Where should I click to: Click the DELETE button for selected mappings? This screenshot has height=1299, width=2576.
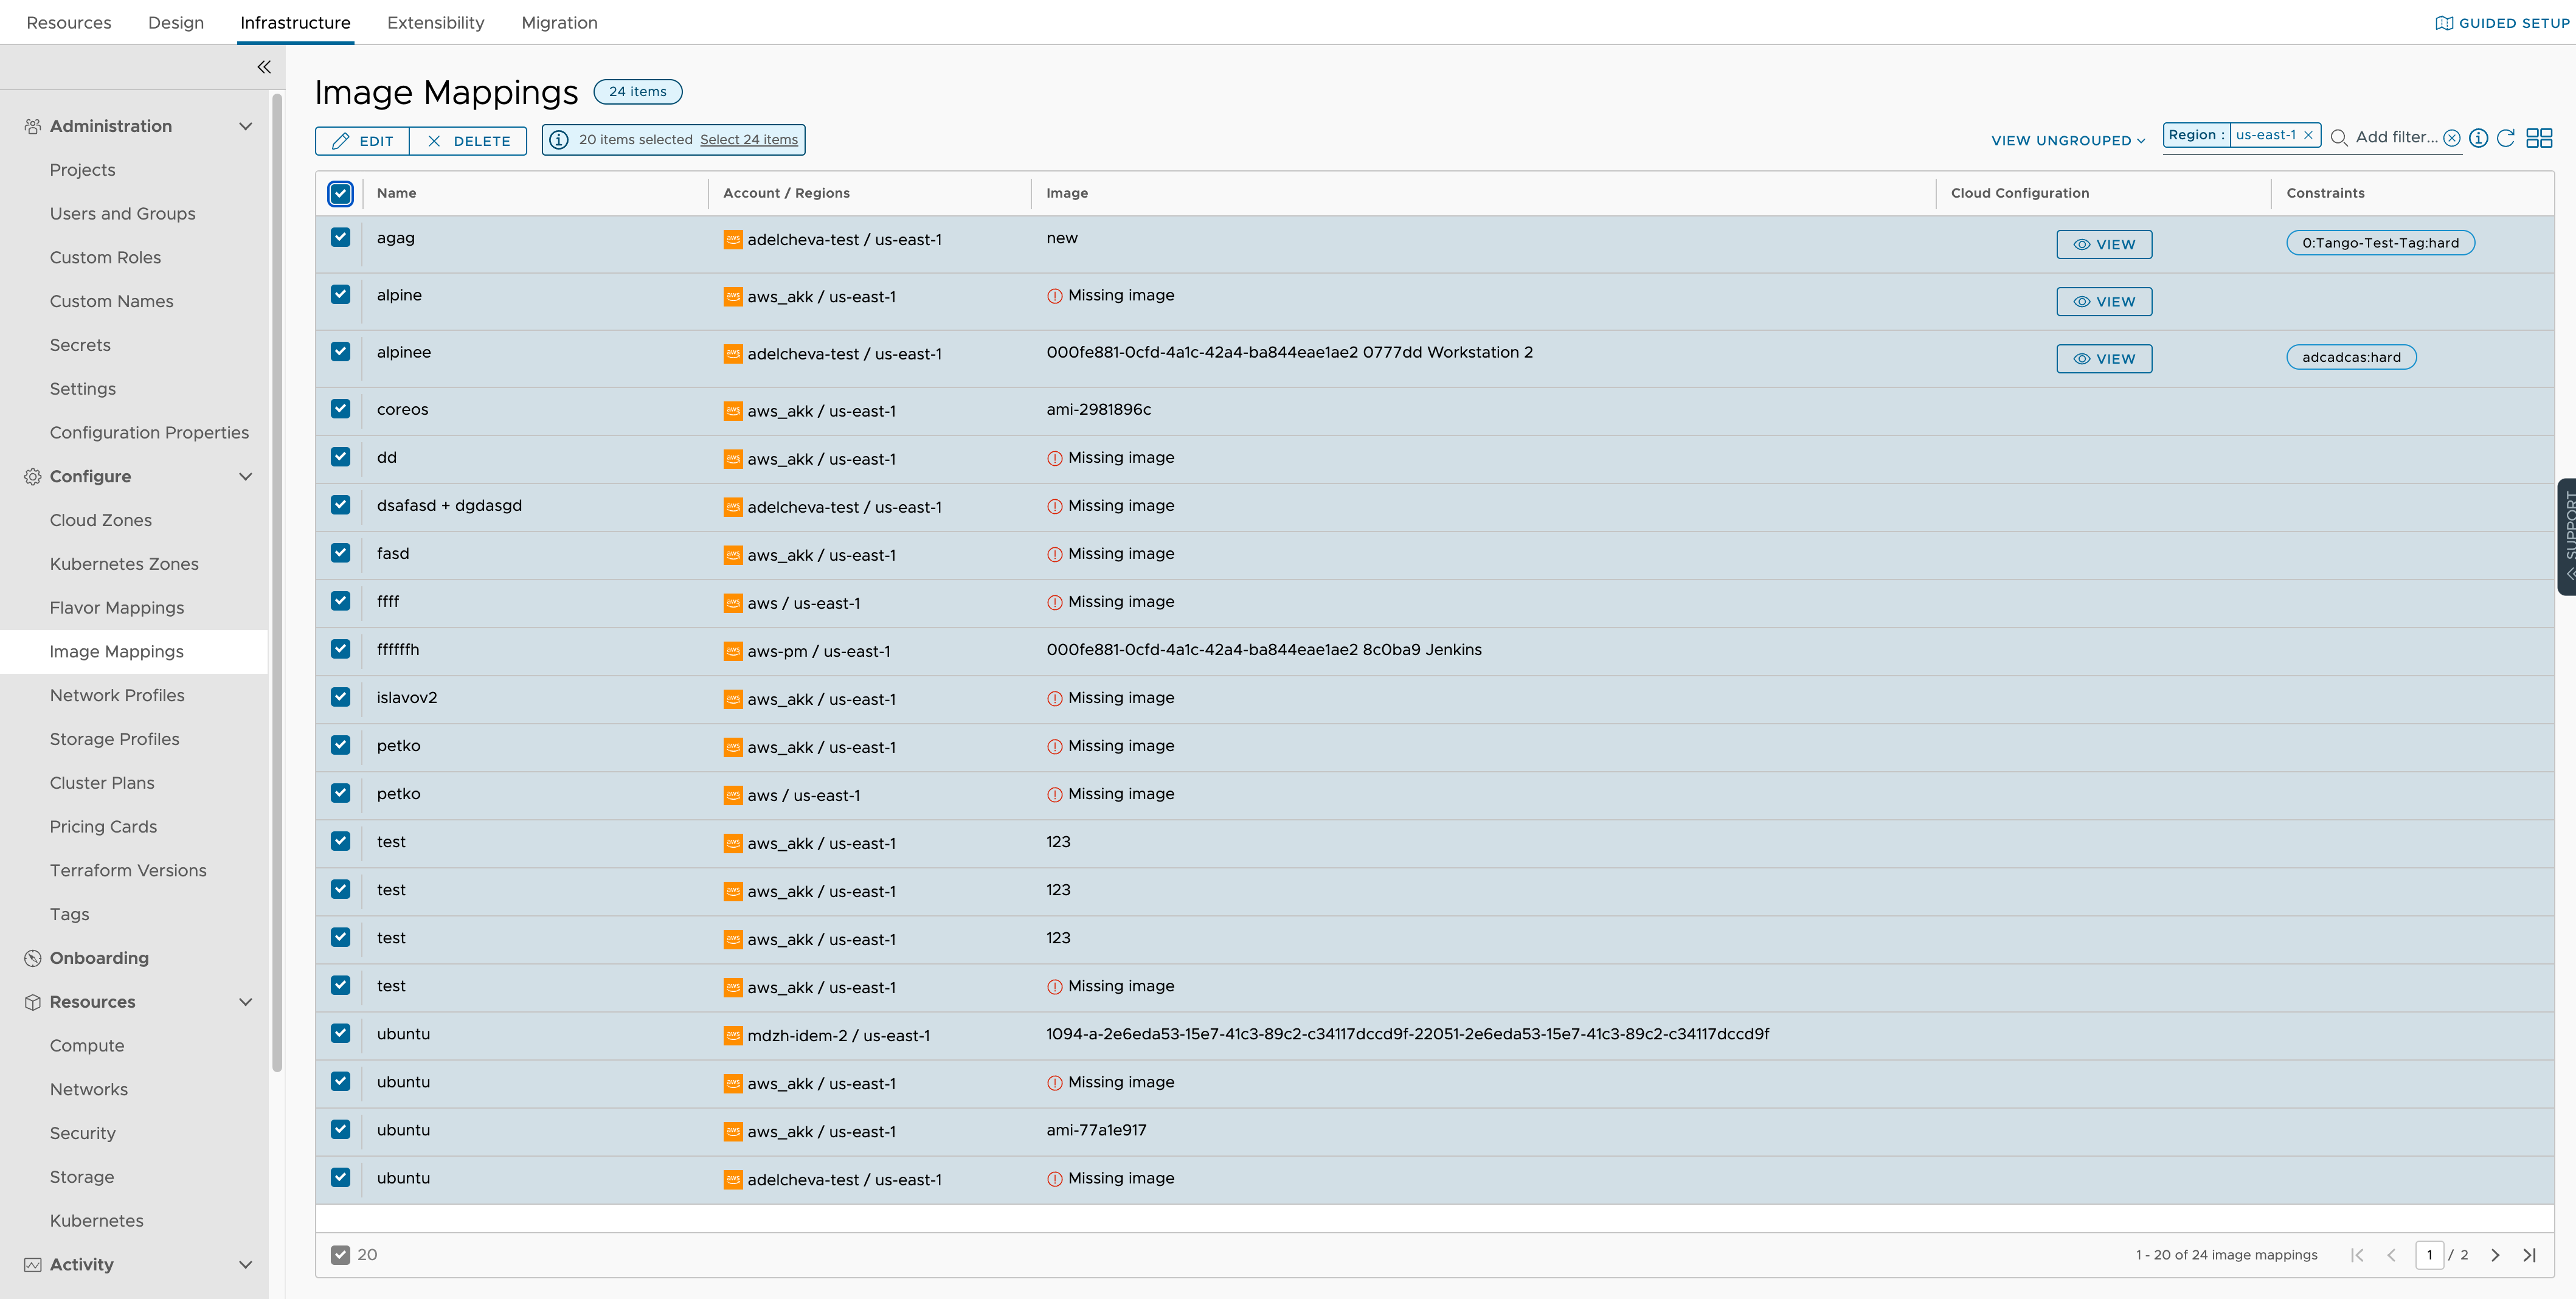[469, 139]
